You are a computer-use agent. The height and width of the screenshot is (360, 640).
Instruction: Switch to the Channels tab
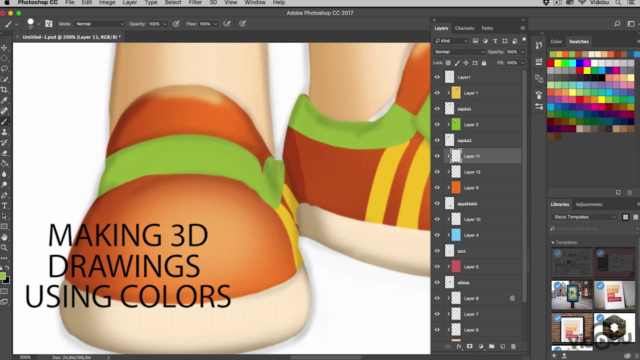[464, 28]
